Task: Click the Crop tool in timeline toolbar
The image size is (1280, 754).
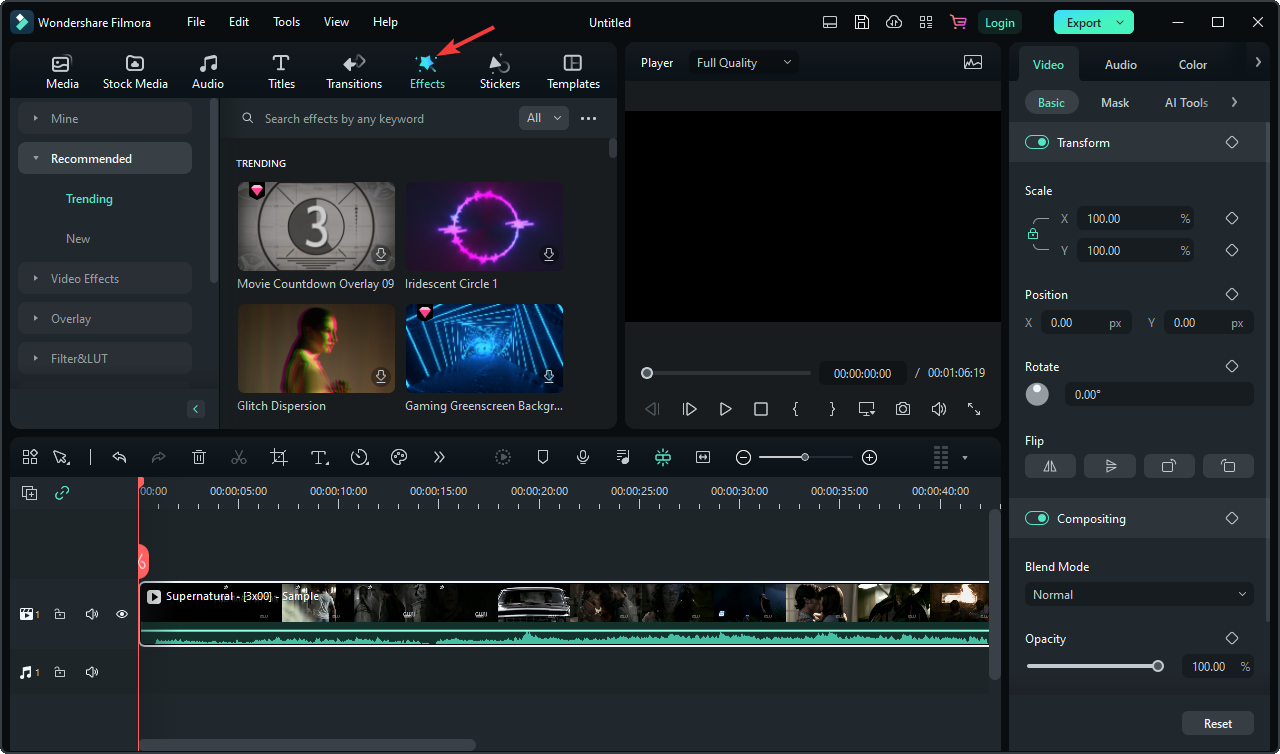Action: coord(279,457)
